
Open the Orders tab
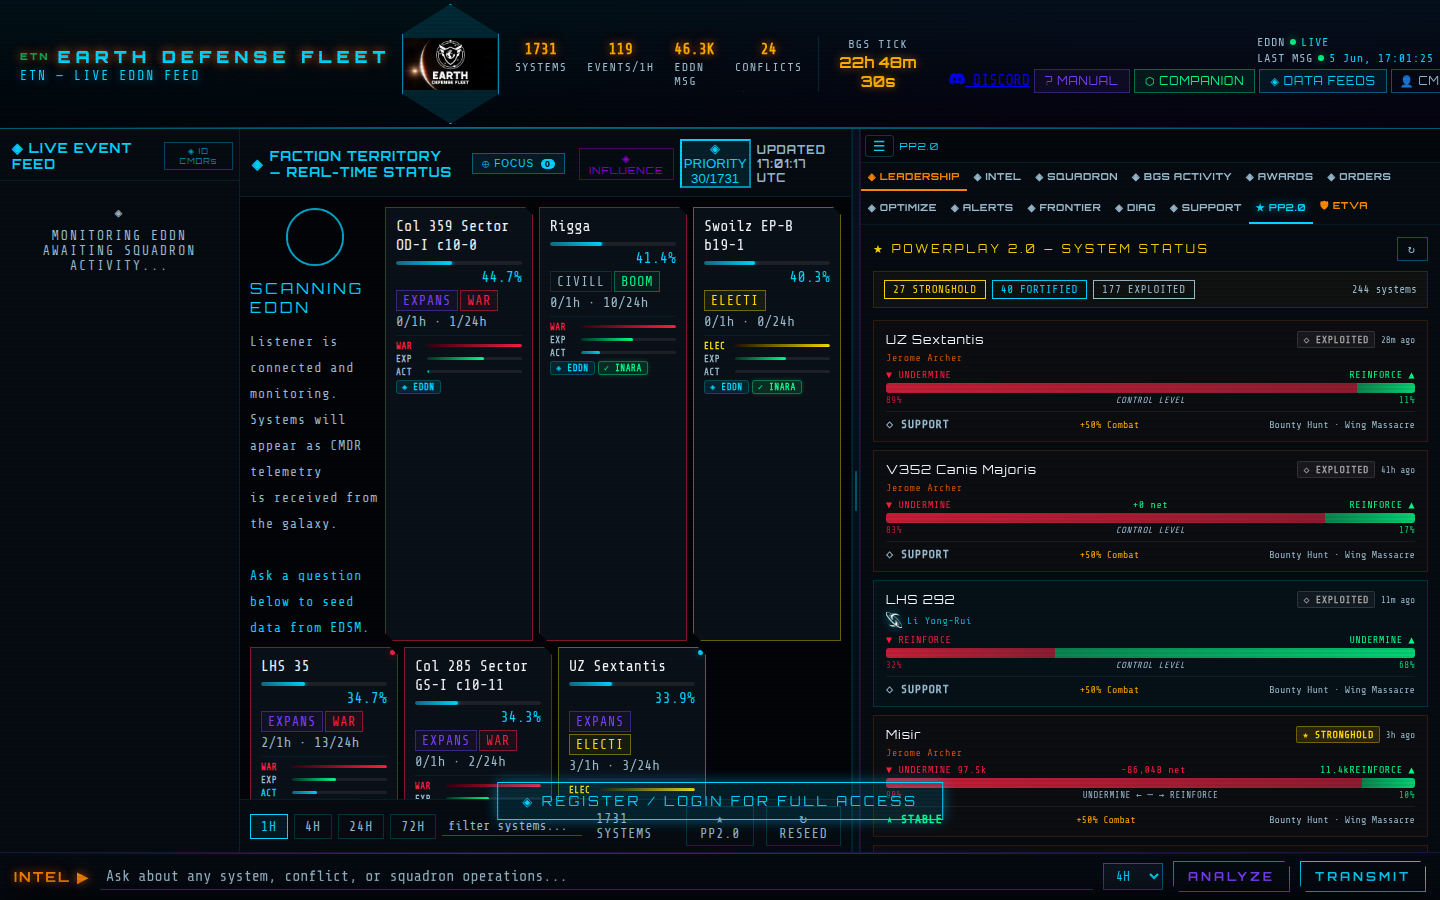coord(1359,177)
